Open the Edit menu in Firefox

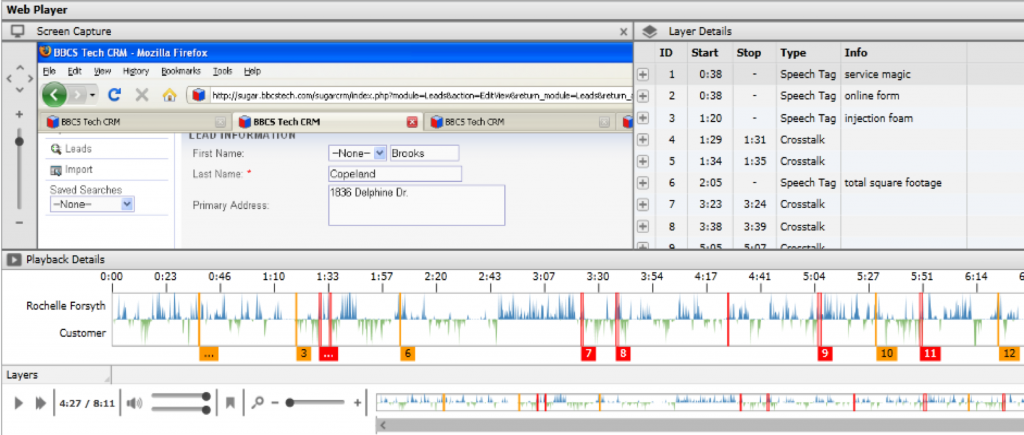(x=74, y=71)
